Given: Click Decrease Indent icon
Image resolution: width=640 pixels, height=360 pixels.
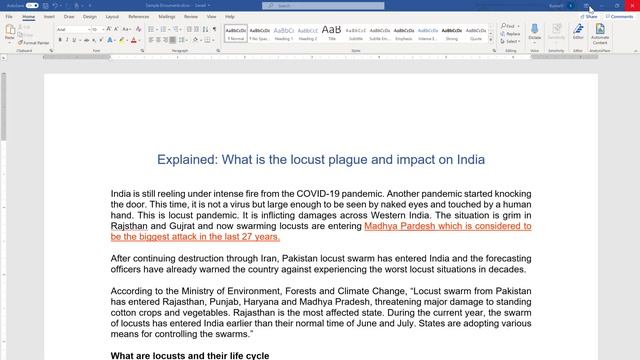Looking at the screenshot, I should [189, 29].
